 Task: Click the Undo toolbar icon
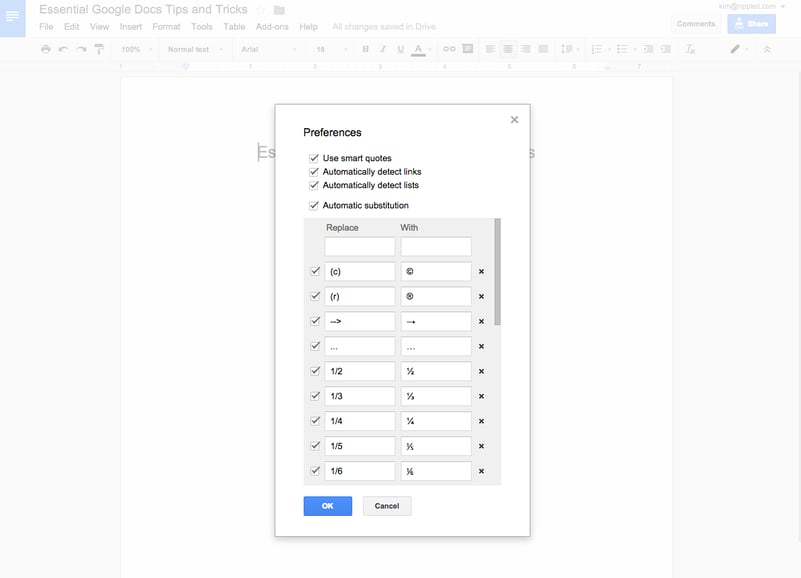coord(63,49)
